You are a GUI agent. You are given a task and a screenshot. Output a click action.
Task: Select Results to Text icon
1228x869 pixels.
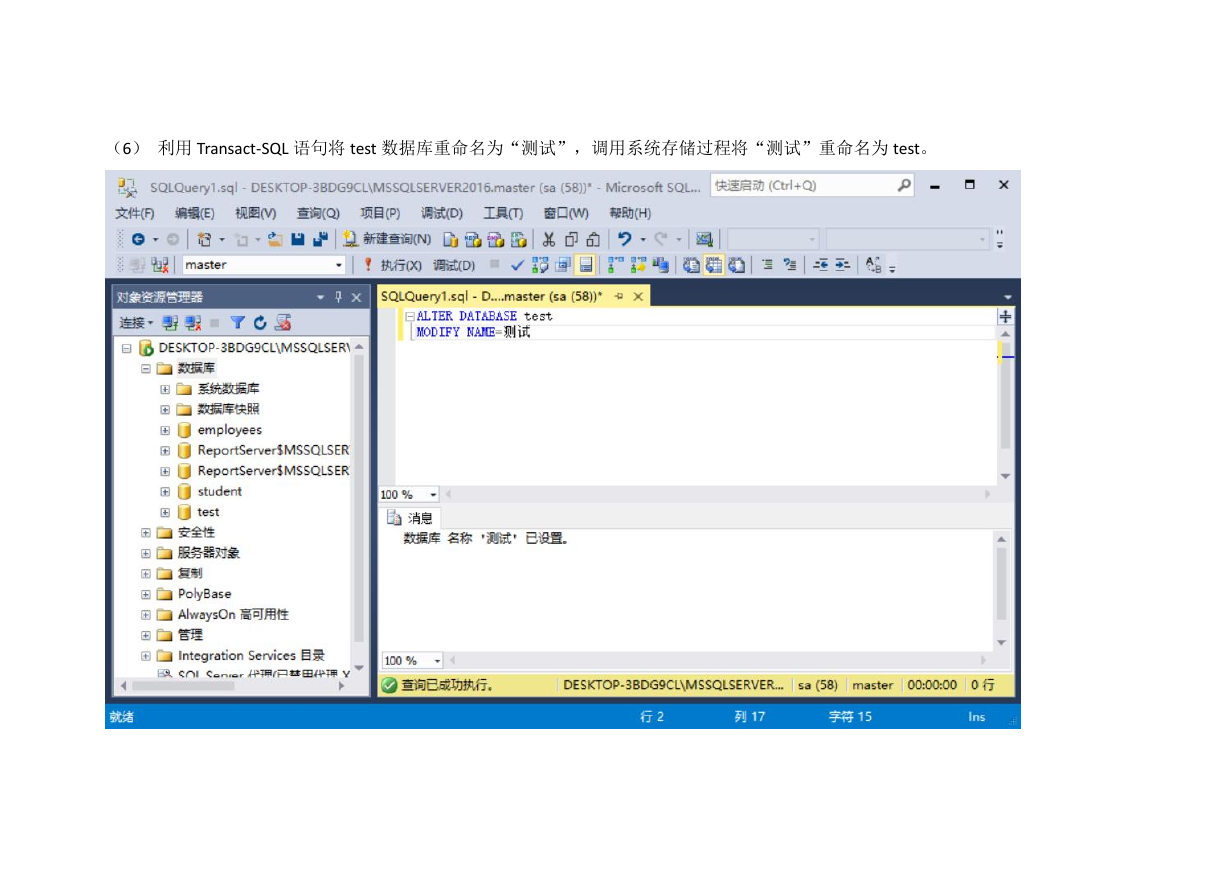click(x=691, y=265)
